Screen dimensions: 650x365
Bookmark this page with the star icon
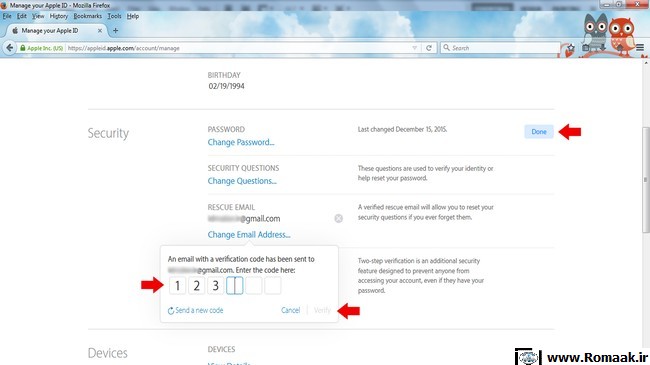point(571,48)
